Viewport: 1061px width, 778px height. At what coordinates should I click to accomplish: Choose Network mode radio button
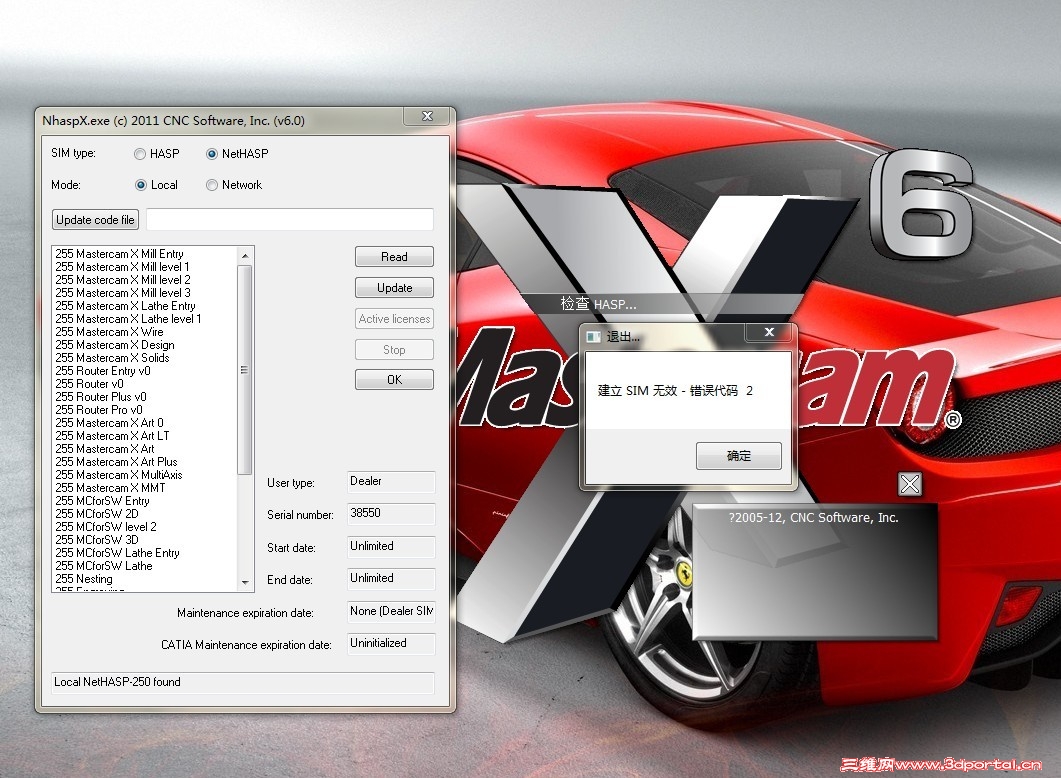212,185
